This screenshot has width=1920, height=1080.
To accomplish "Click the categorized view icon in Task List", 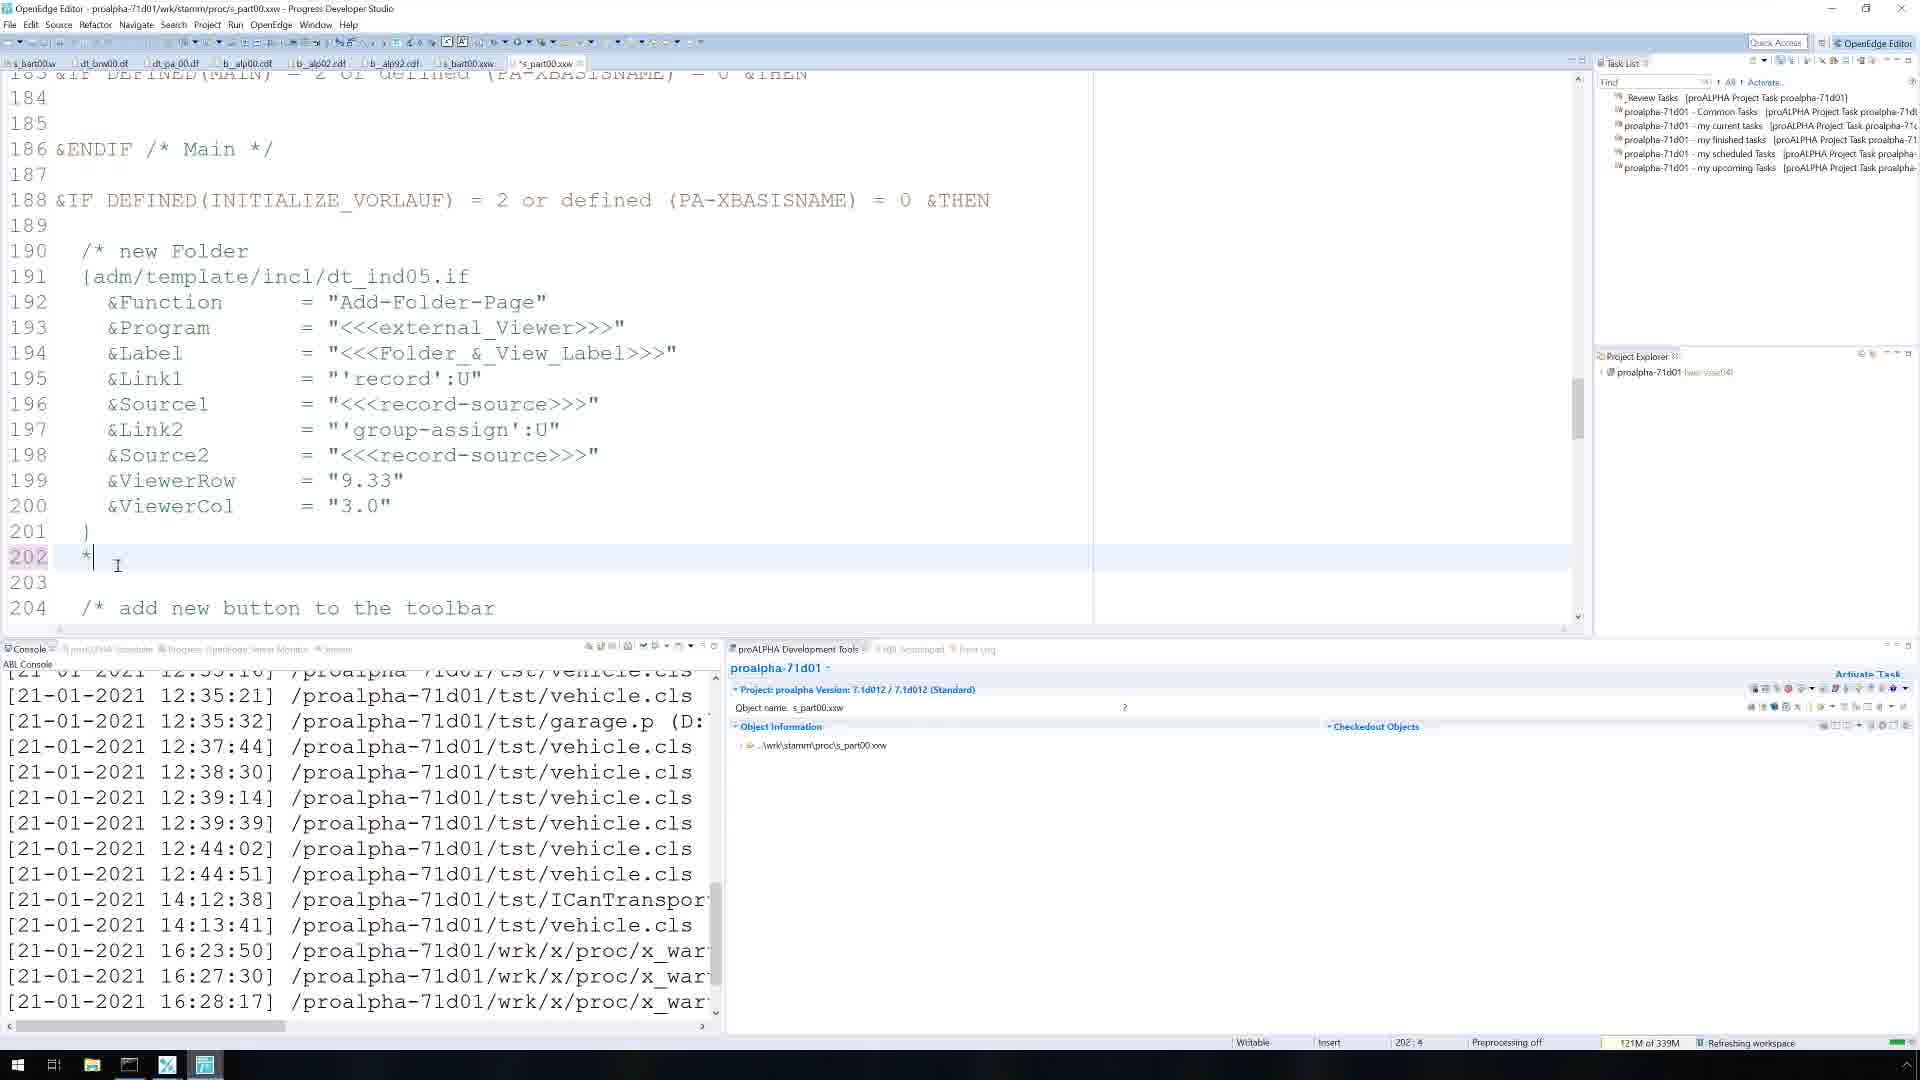I will click(x=1779, y=61).
